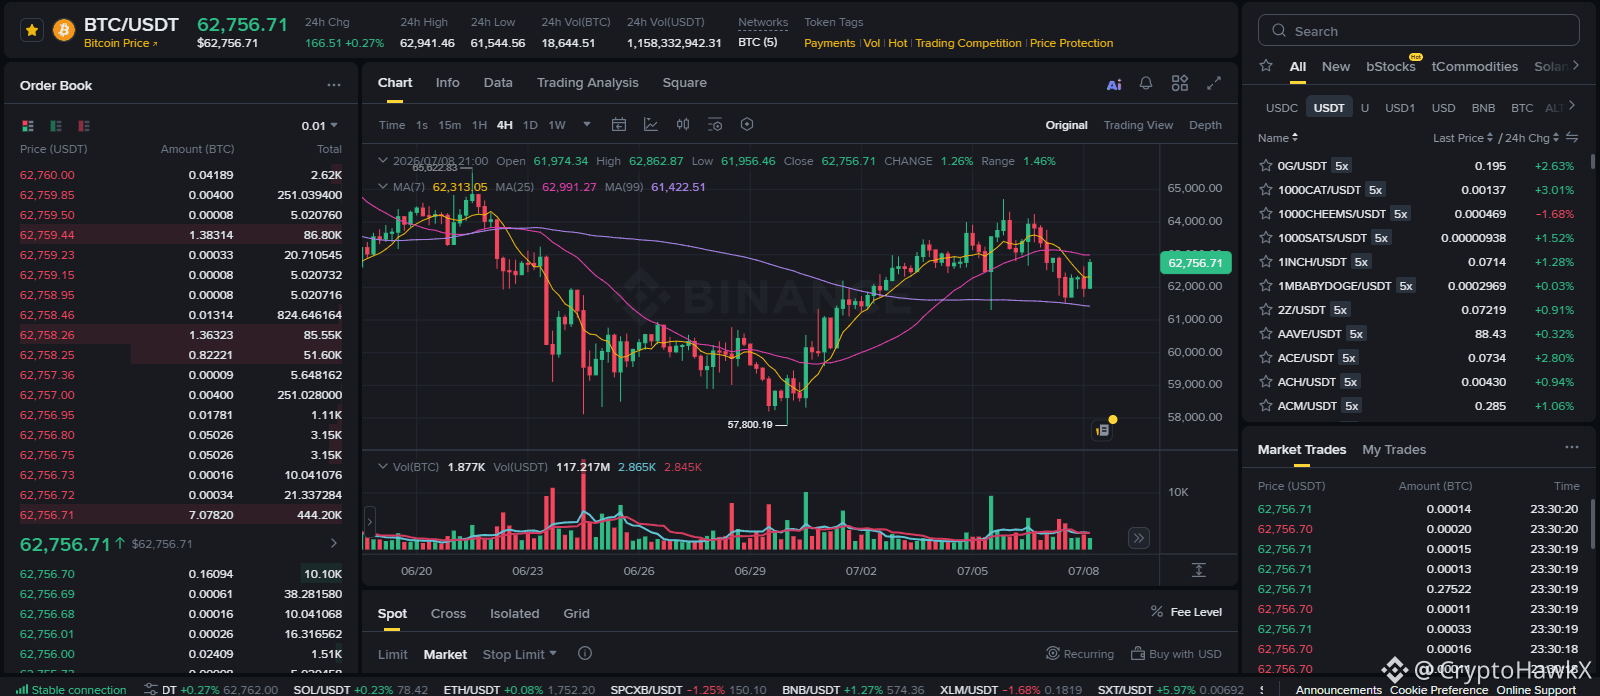Show both buy and sell orders view
Image resolution: width=1600 pixels, height=696 pixels.
[x=28, y=126]
